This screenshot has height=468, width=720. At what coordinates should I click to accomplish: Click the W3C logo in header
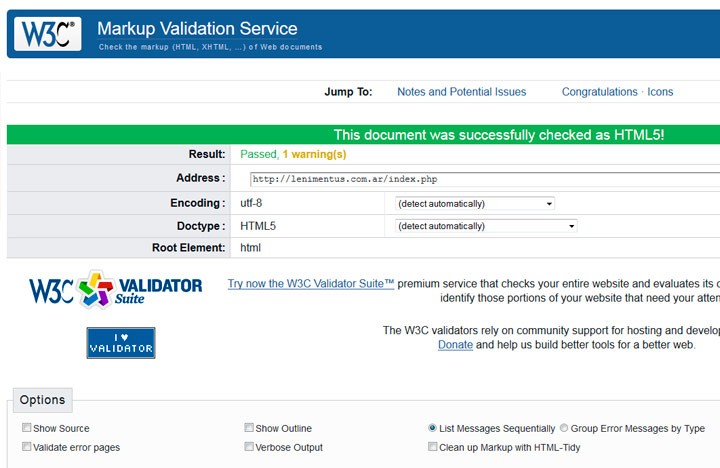48,34
